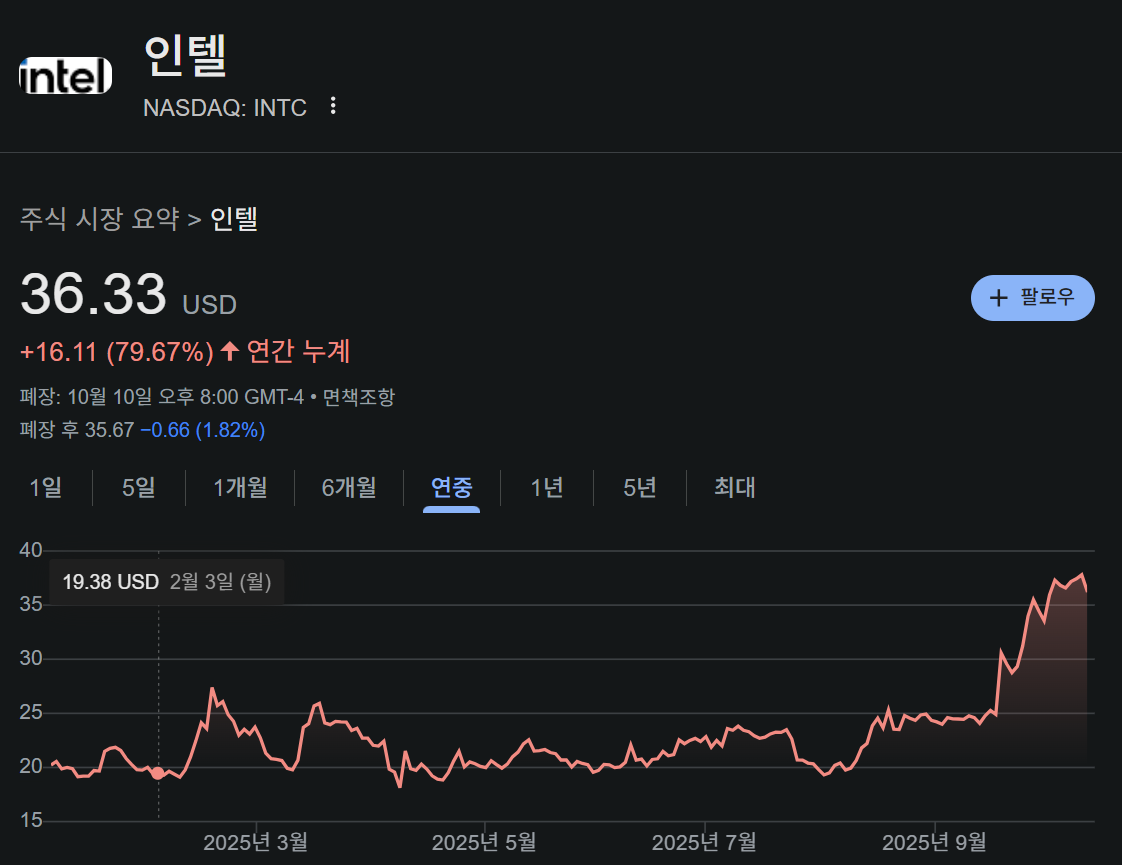Click the highlighted 2월 3일 chart data point
Image resolution: width=1122 pixels, height=865 pixels.
158,773
